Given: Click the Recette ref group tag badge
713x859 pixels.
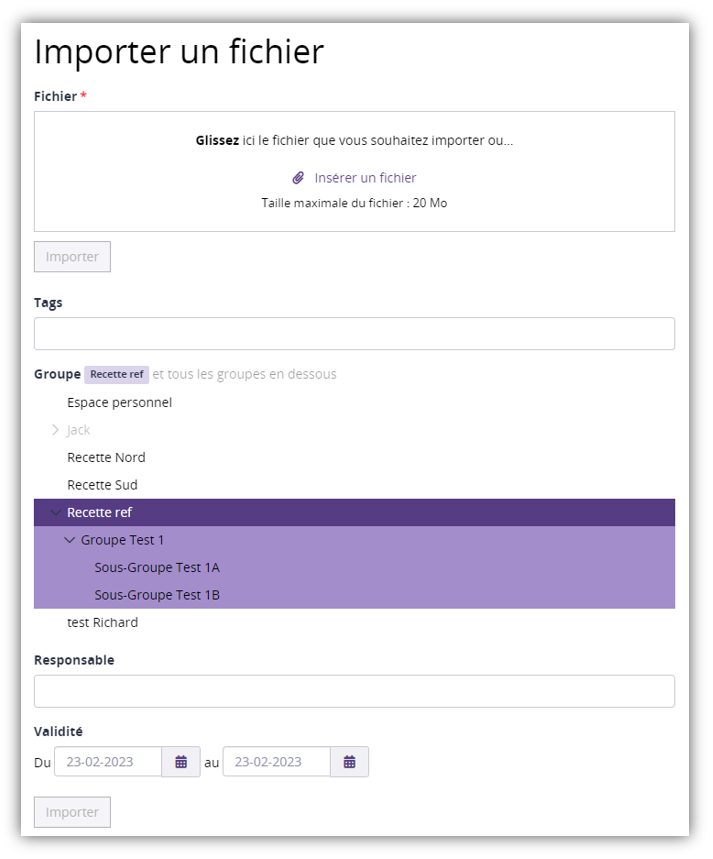Looking at the screenshot, I should (x=116, y=375).
